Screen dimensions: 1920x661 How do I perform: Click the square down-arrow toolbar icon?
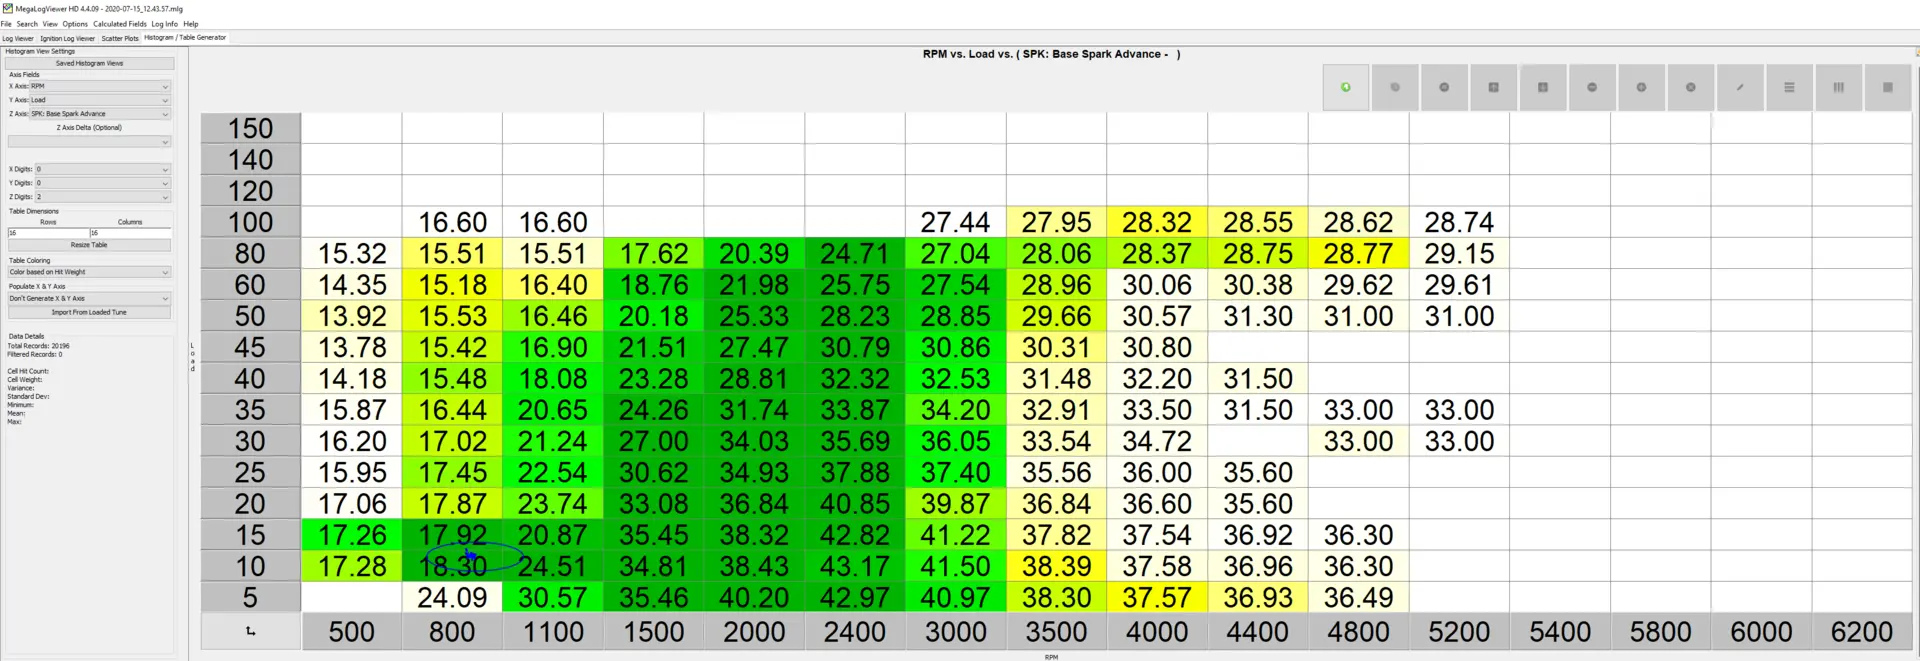click(x=1543, y=87)
